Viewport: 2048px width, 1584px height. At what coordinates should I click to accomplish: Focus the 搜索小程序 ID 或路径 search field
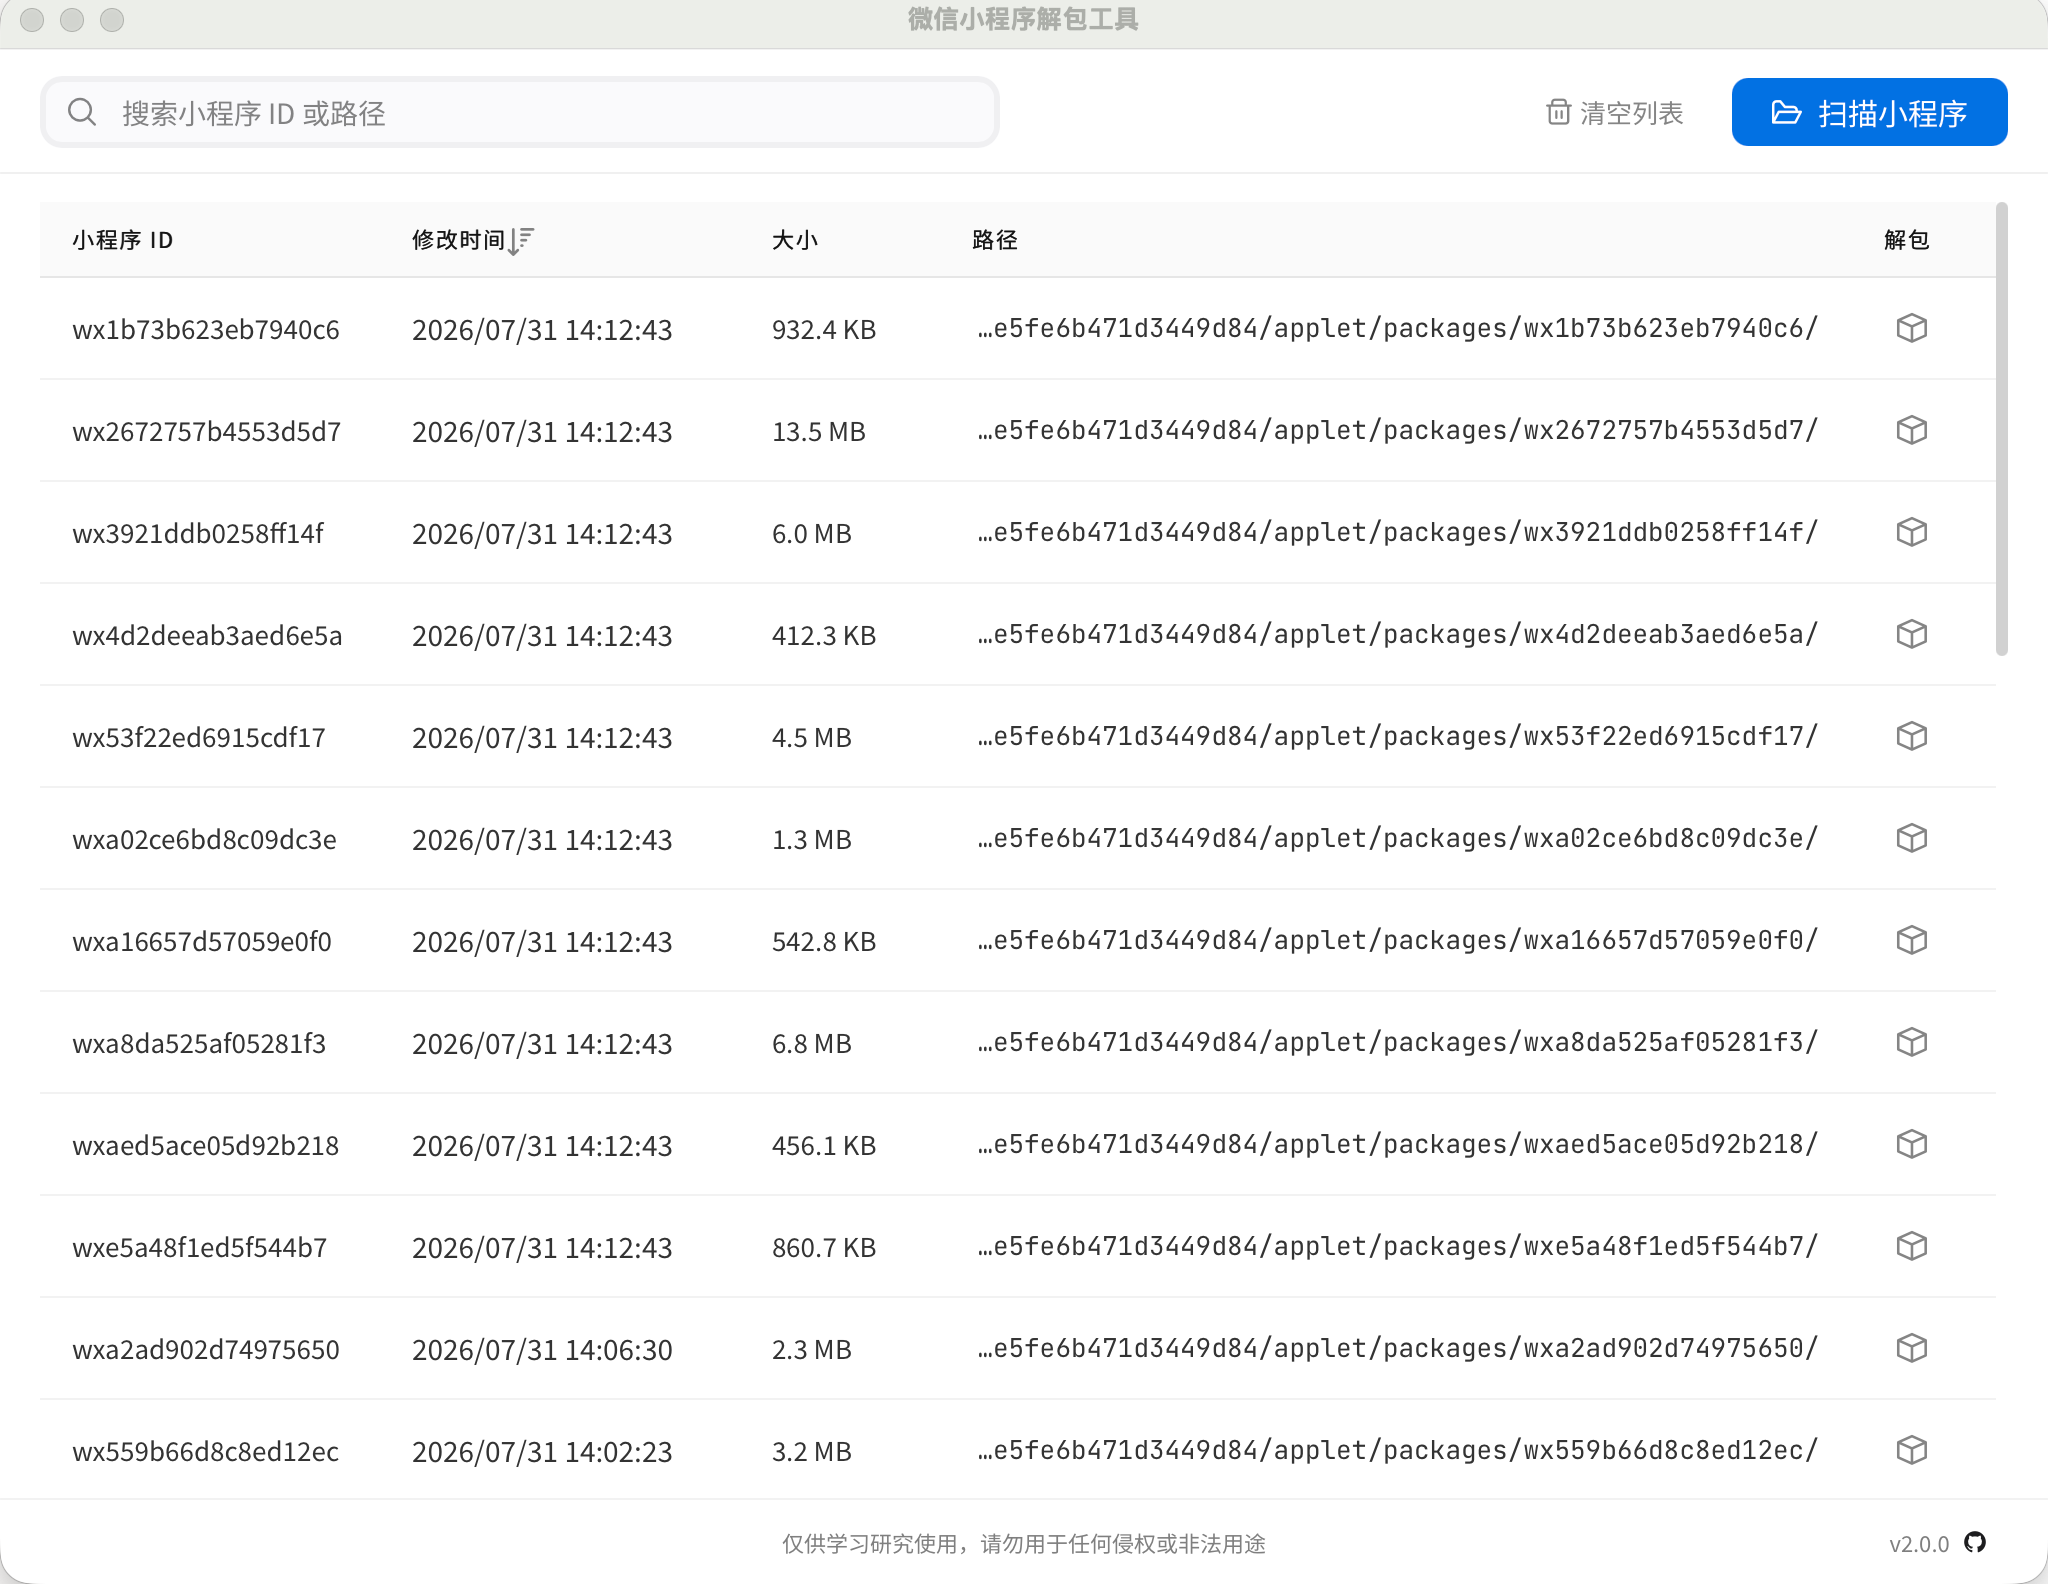coord(520,112)
